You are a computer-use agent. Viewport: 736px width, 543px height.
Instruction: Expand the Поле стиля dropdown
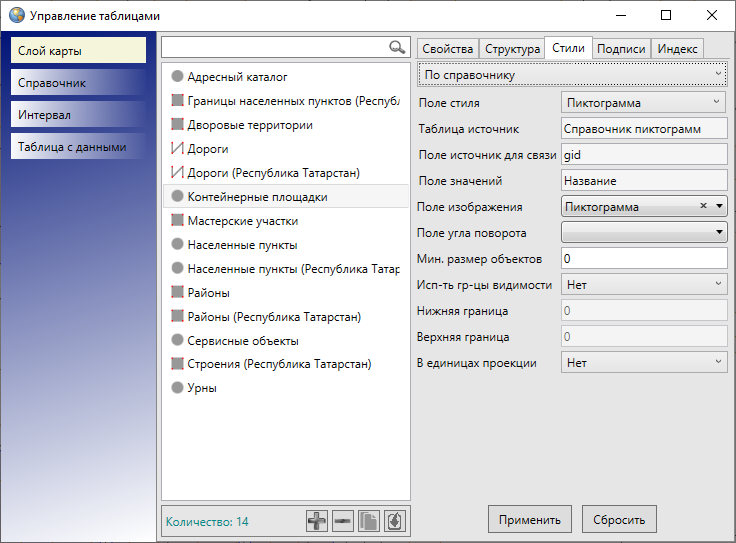[x=643, y=102]
